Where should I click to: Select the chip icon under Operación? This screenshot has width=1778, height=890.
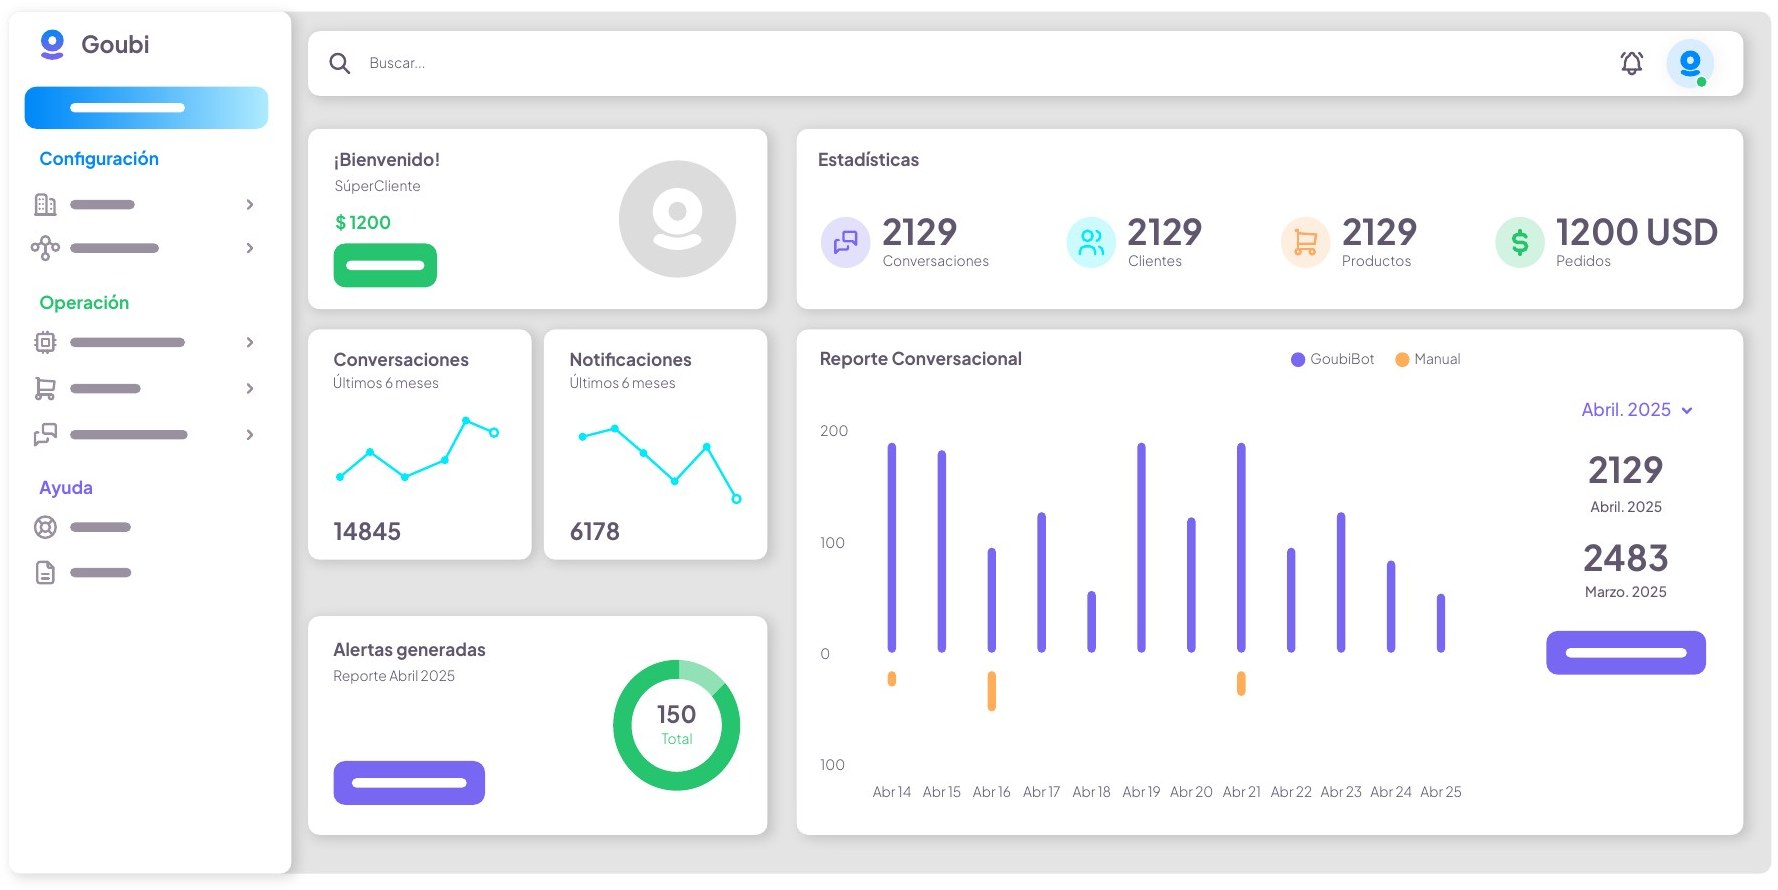click(x=45, y=342)
